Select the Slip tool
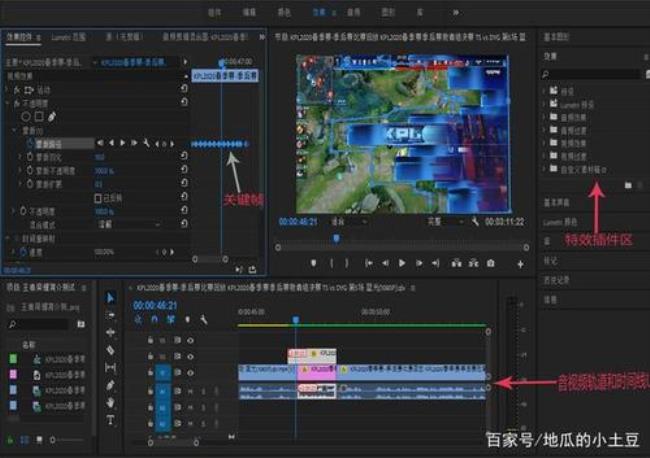650x458 pixels. [111, 368]
